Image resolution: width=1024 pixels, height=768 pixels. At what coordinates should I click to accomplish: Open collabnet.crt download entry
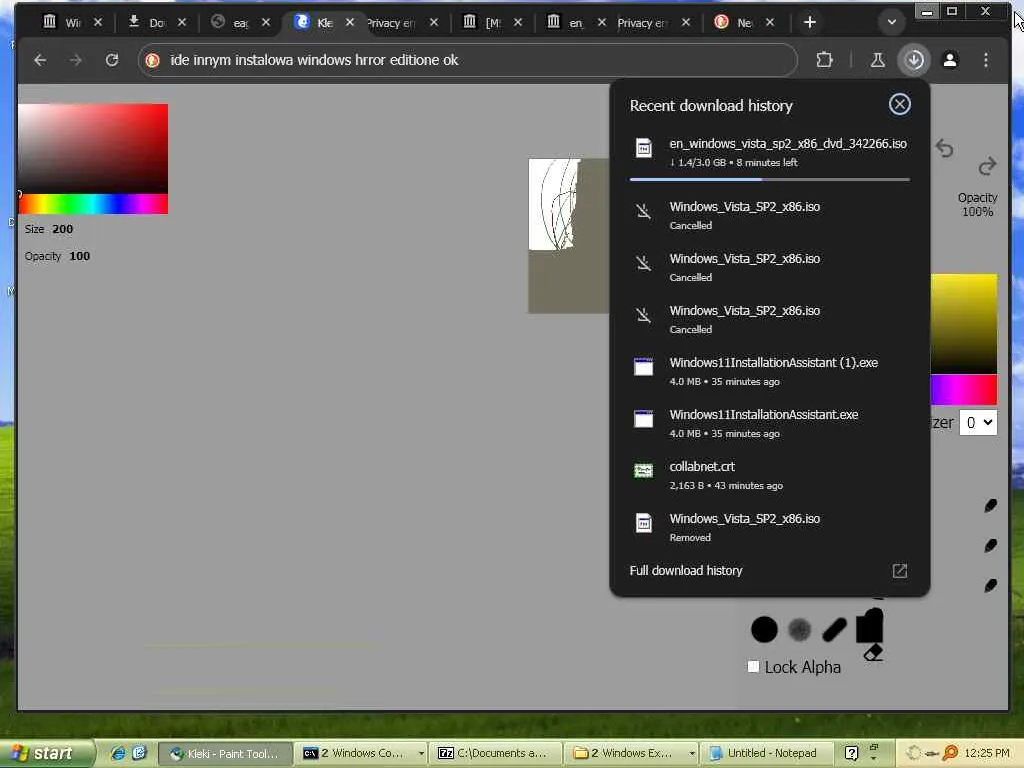click(x=769, y=475)
